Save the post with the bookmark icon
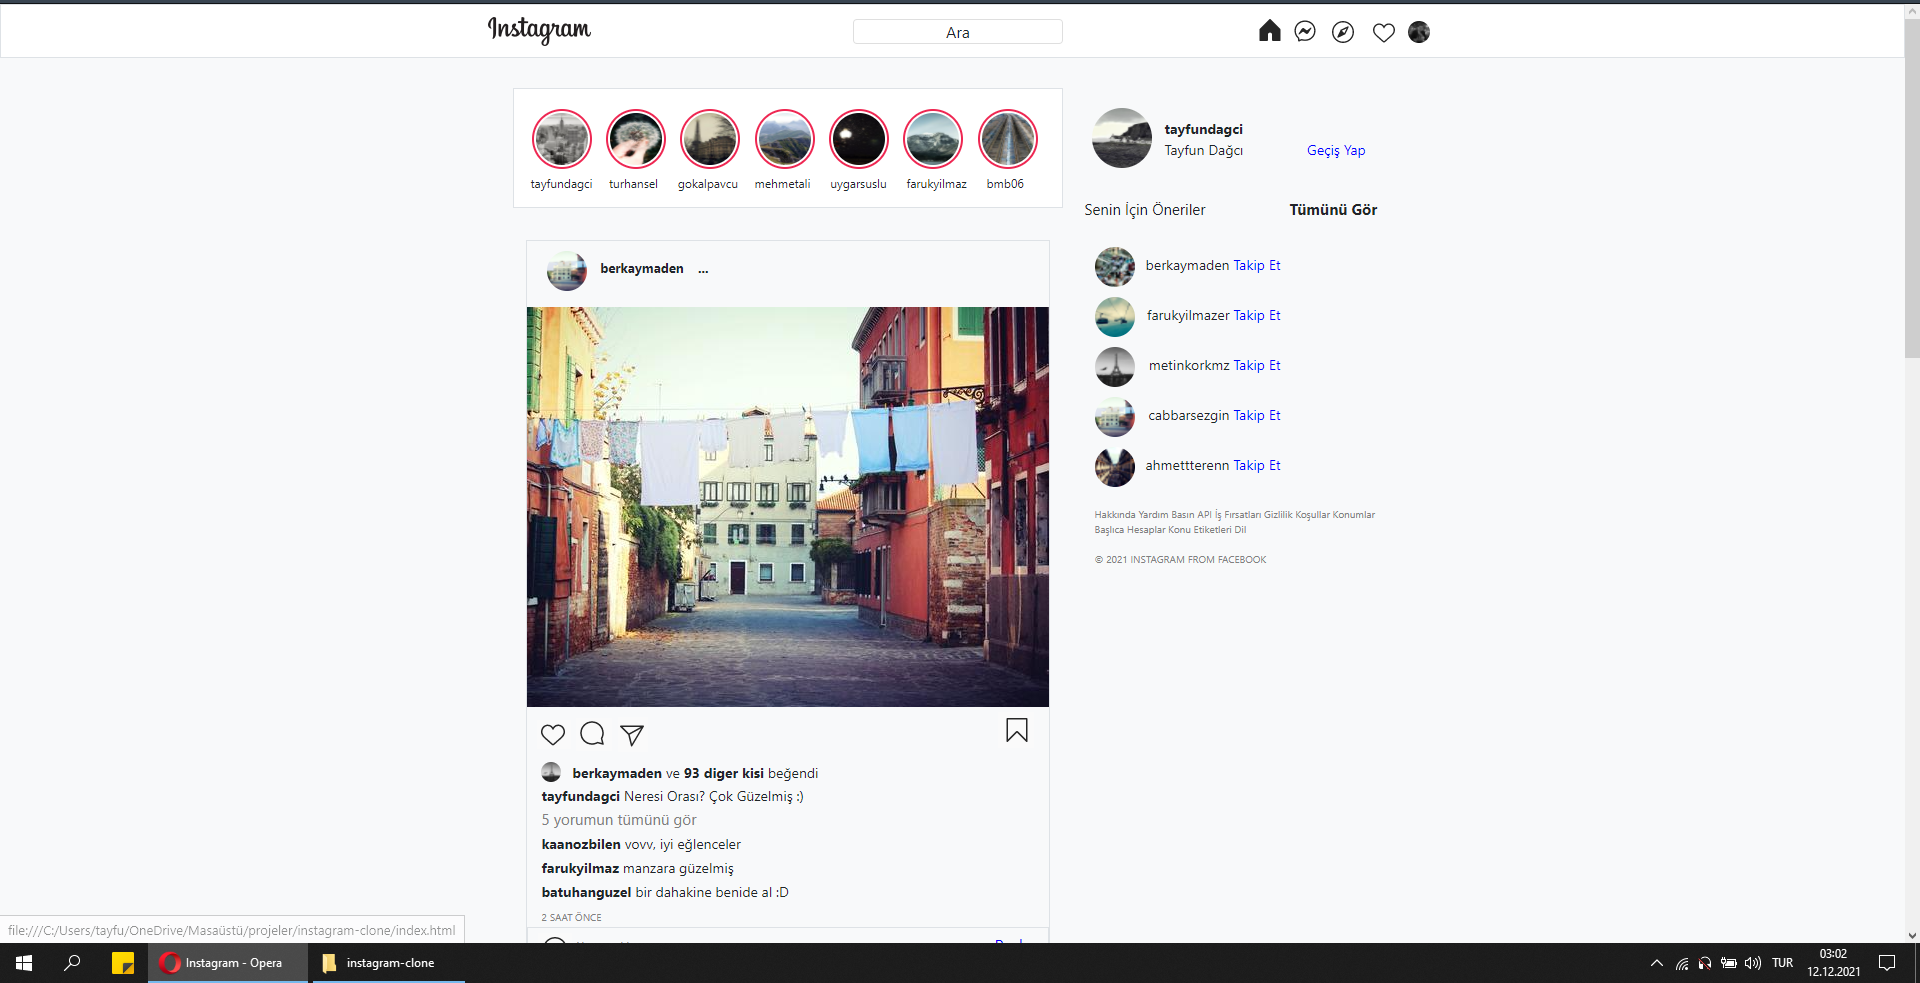 pyautogui.click(x=1016, y=731)
